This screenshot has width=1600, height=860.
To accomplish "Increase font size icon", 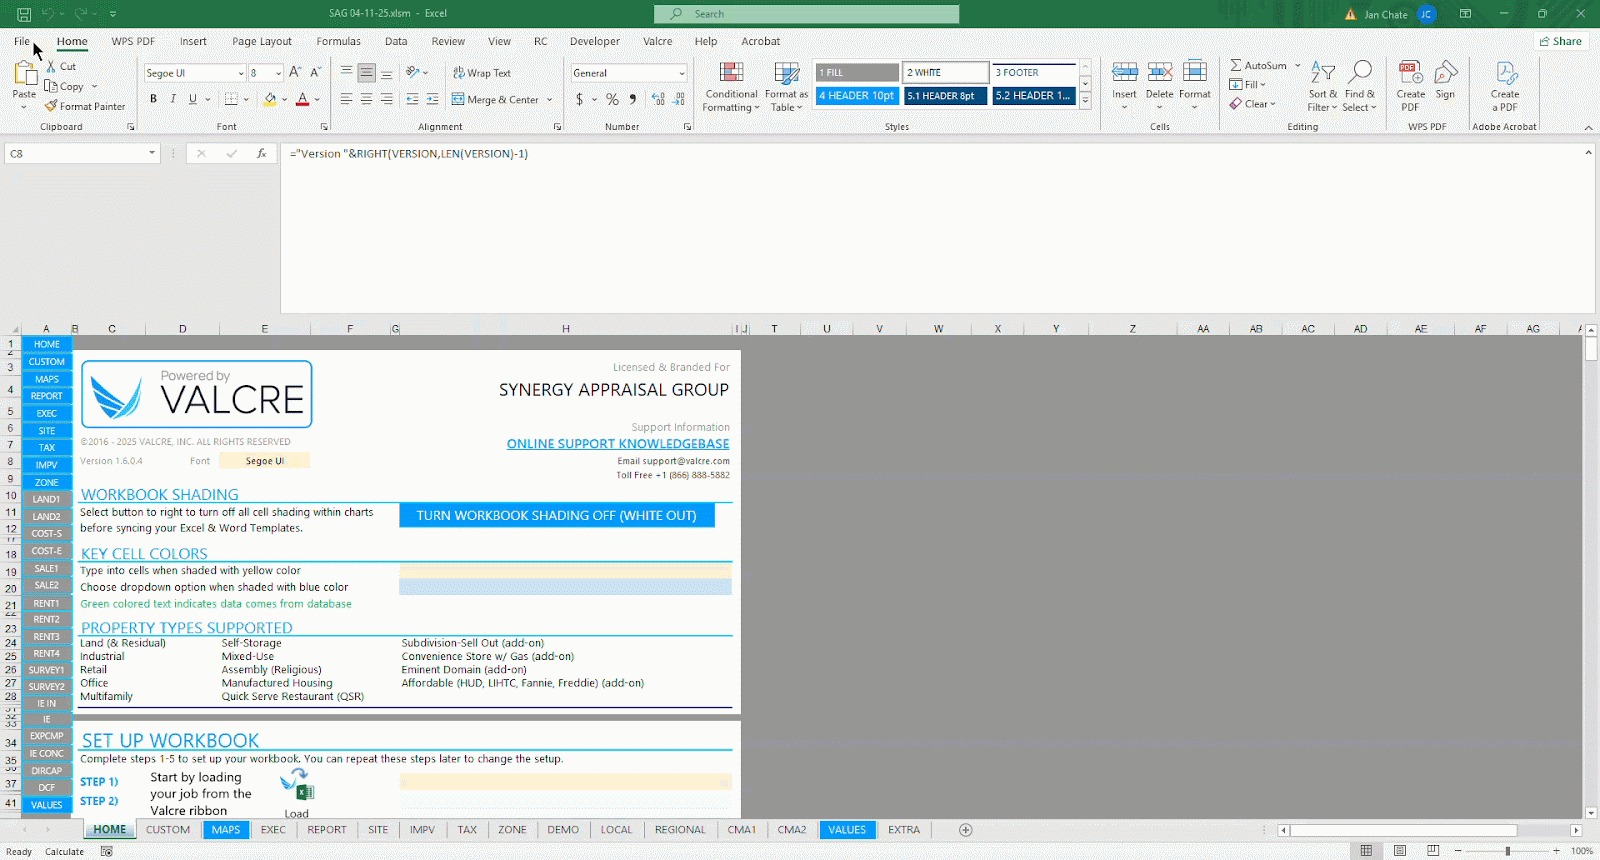I will tap(295, 72).
